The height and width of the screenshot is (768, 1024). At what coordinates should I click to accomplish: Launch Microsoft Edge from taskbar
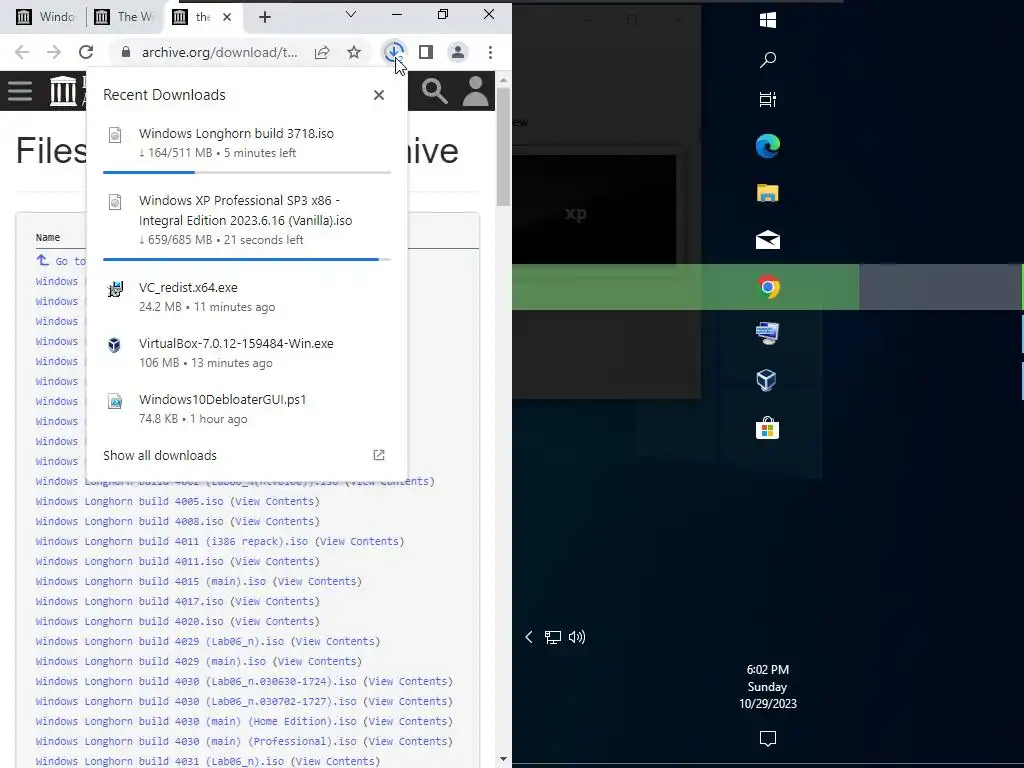(x=768, y=146)
